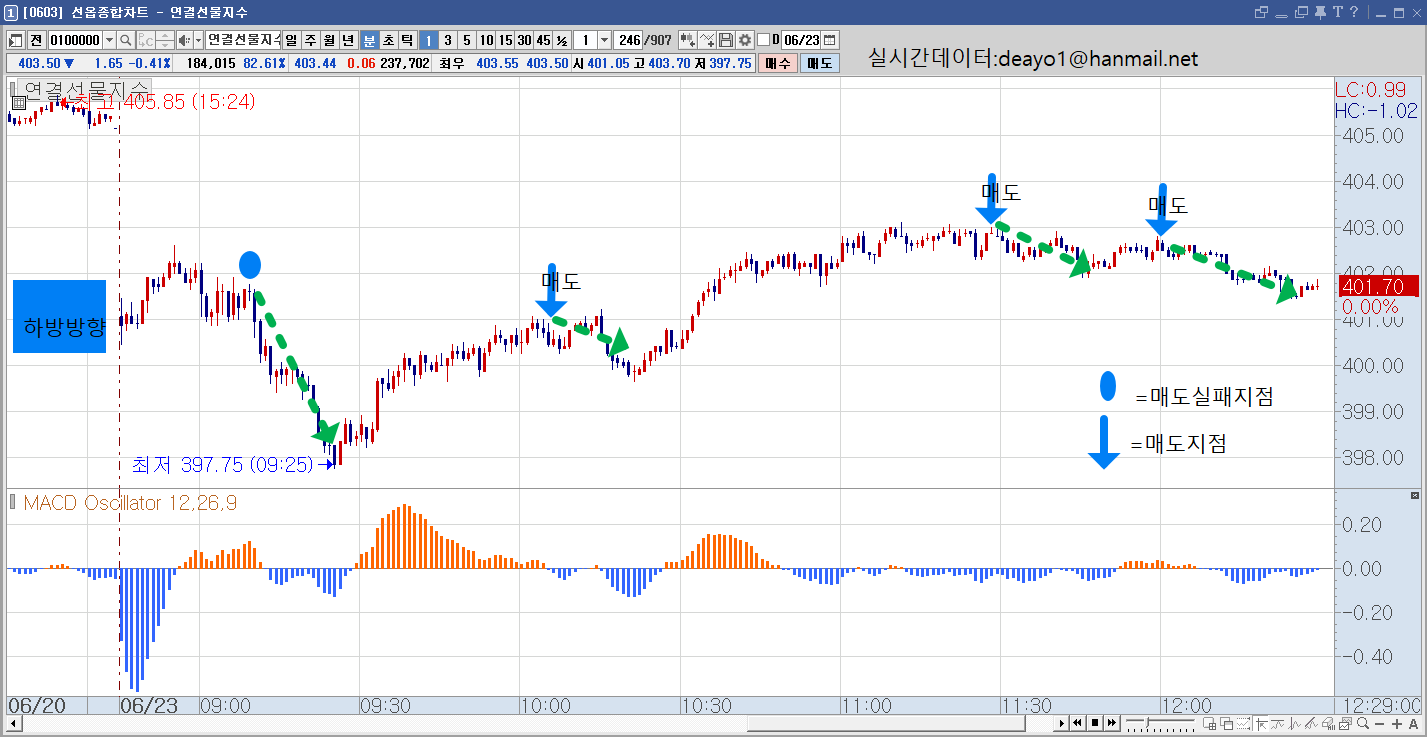Click the play button in replay controls
This screenshot has width=1427, height=737.
click(x=1062, y=723)
